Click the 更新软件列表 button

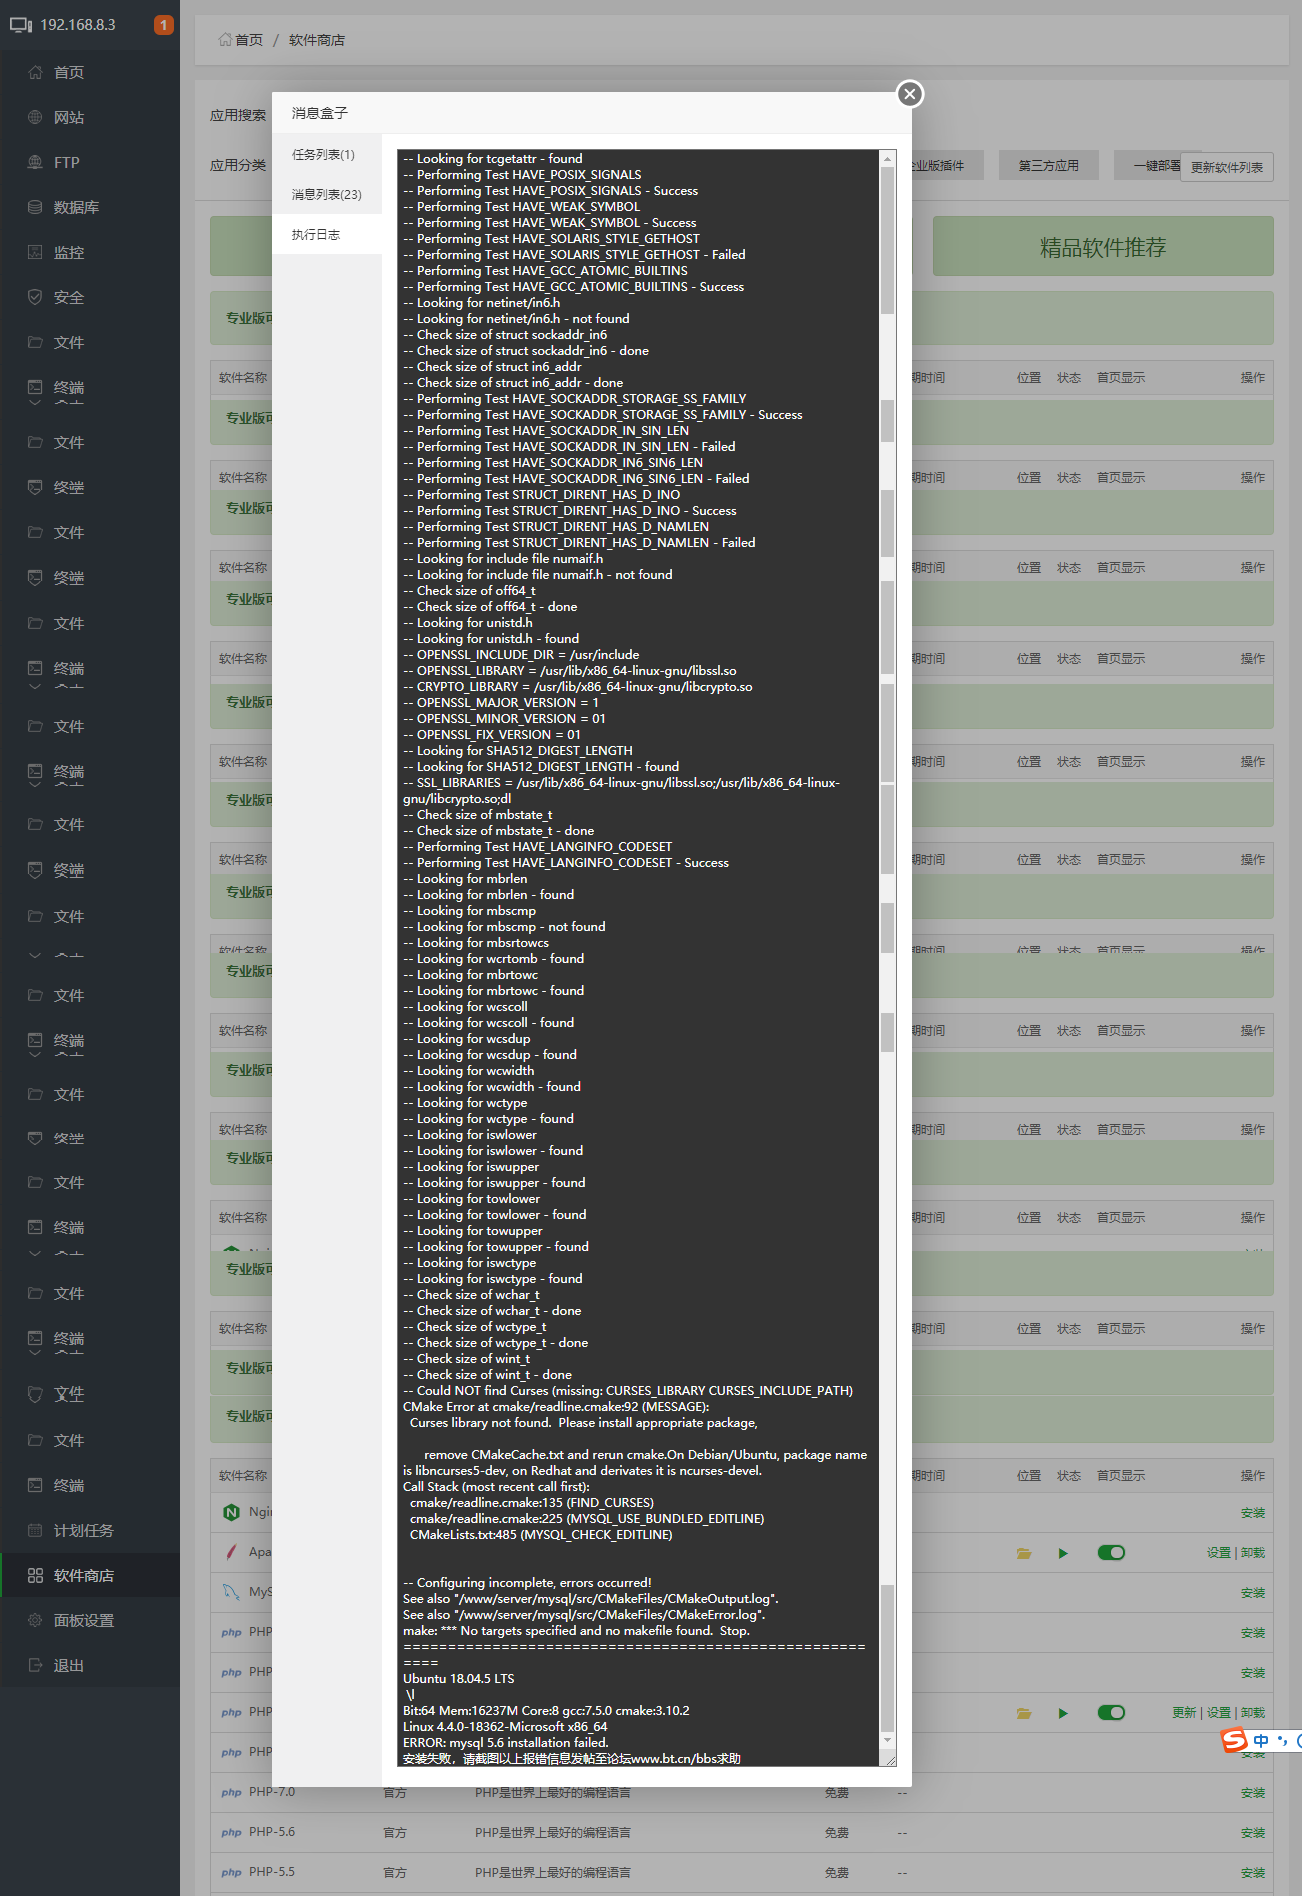[x=1226, y=167]
